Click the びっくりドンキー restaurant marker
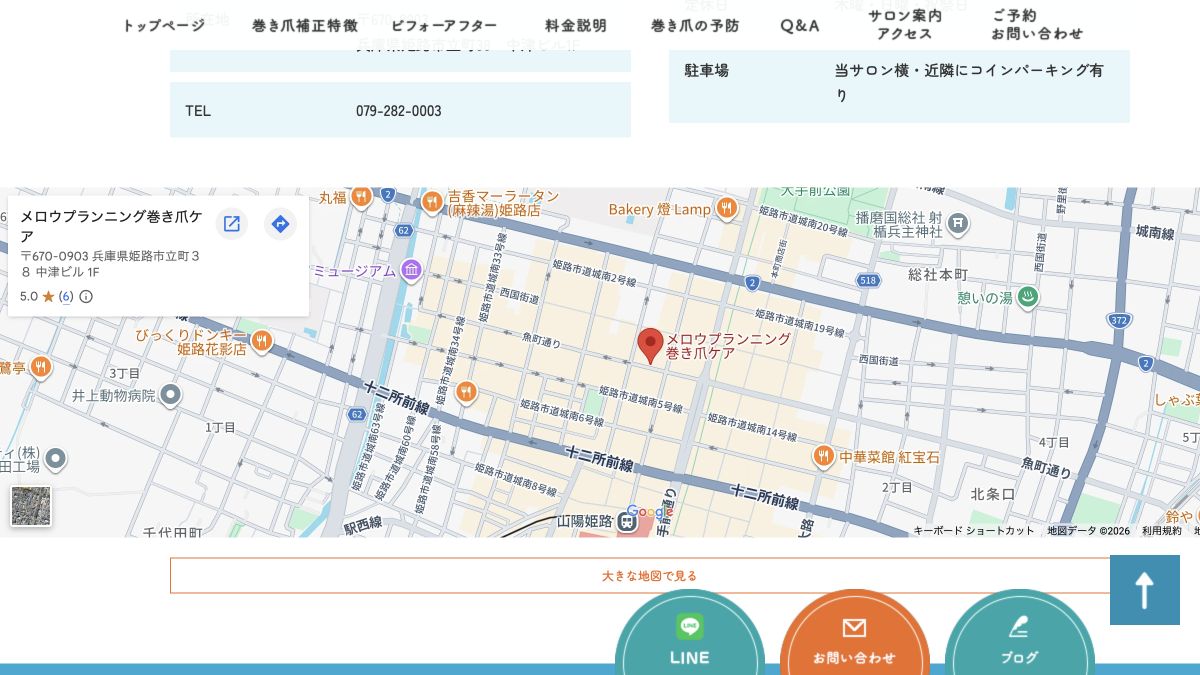This screenshot has width=1200, height=675. point(261,341)
